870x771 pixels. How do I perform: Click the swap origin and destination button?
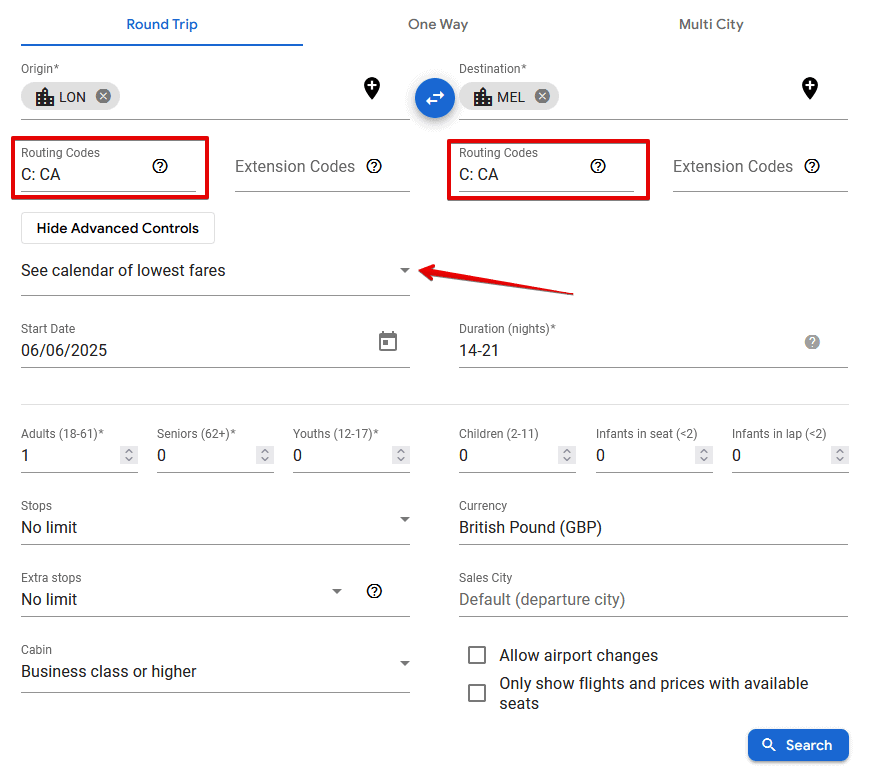[x=435, y=98]
